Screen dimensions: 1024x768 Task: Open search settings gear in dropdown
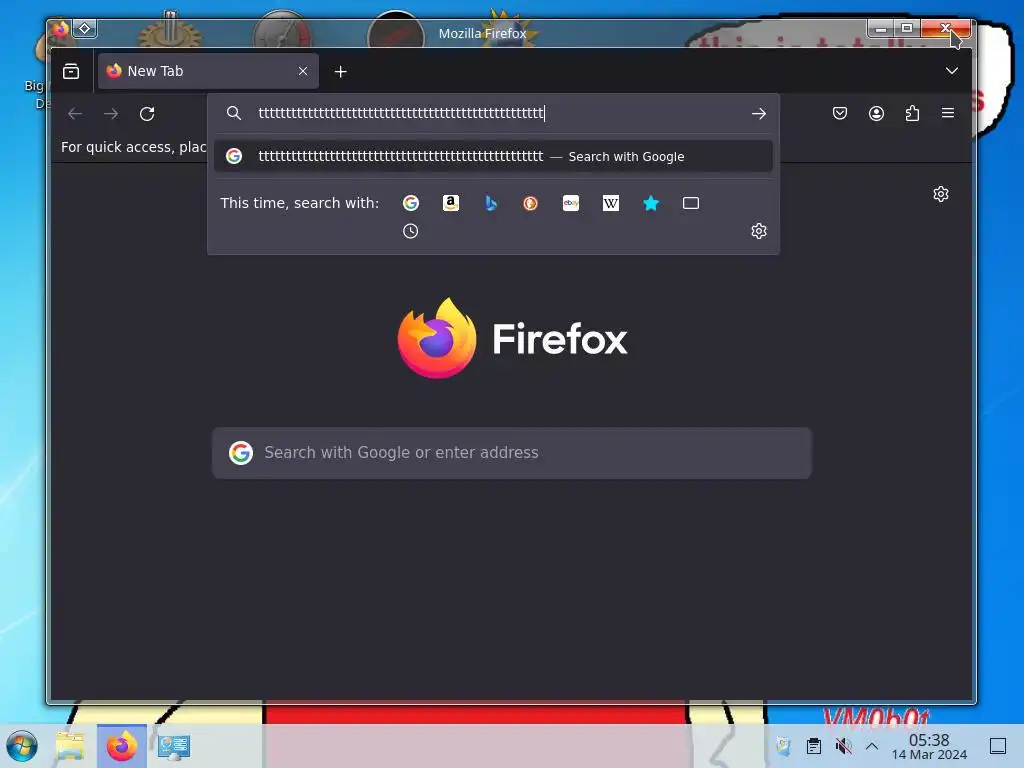click(x=758, y=231)
